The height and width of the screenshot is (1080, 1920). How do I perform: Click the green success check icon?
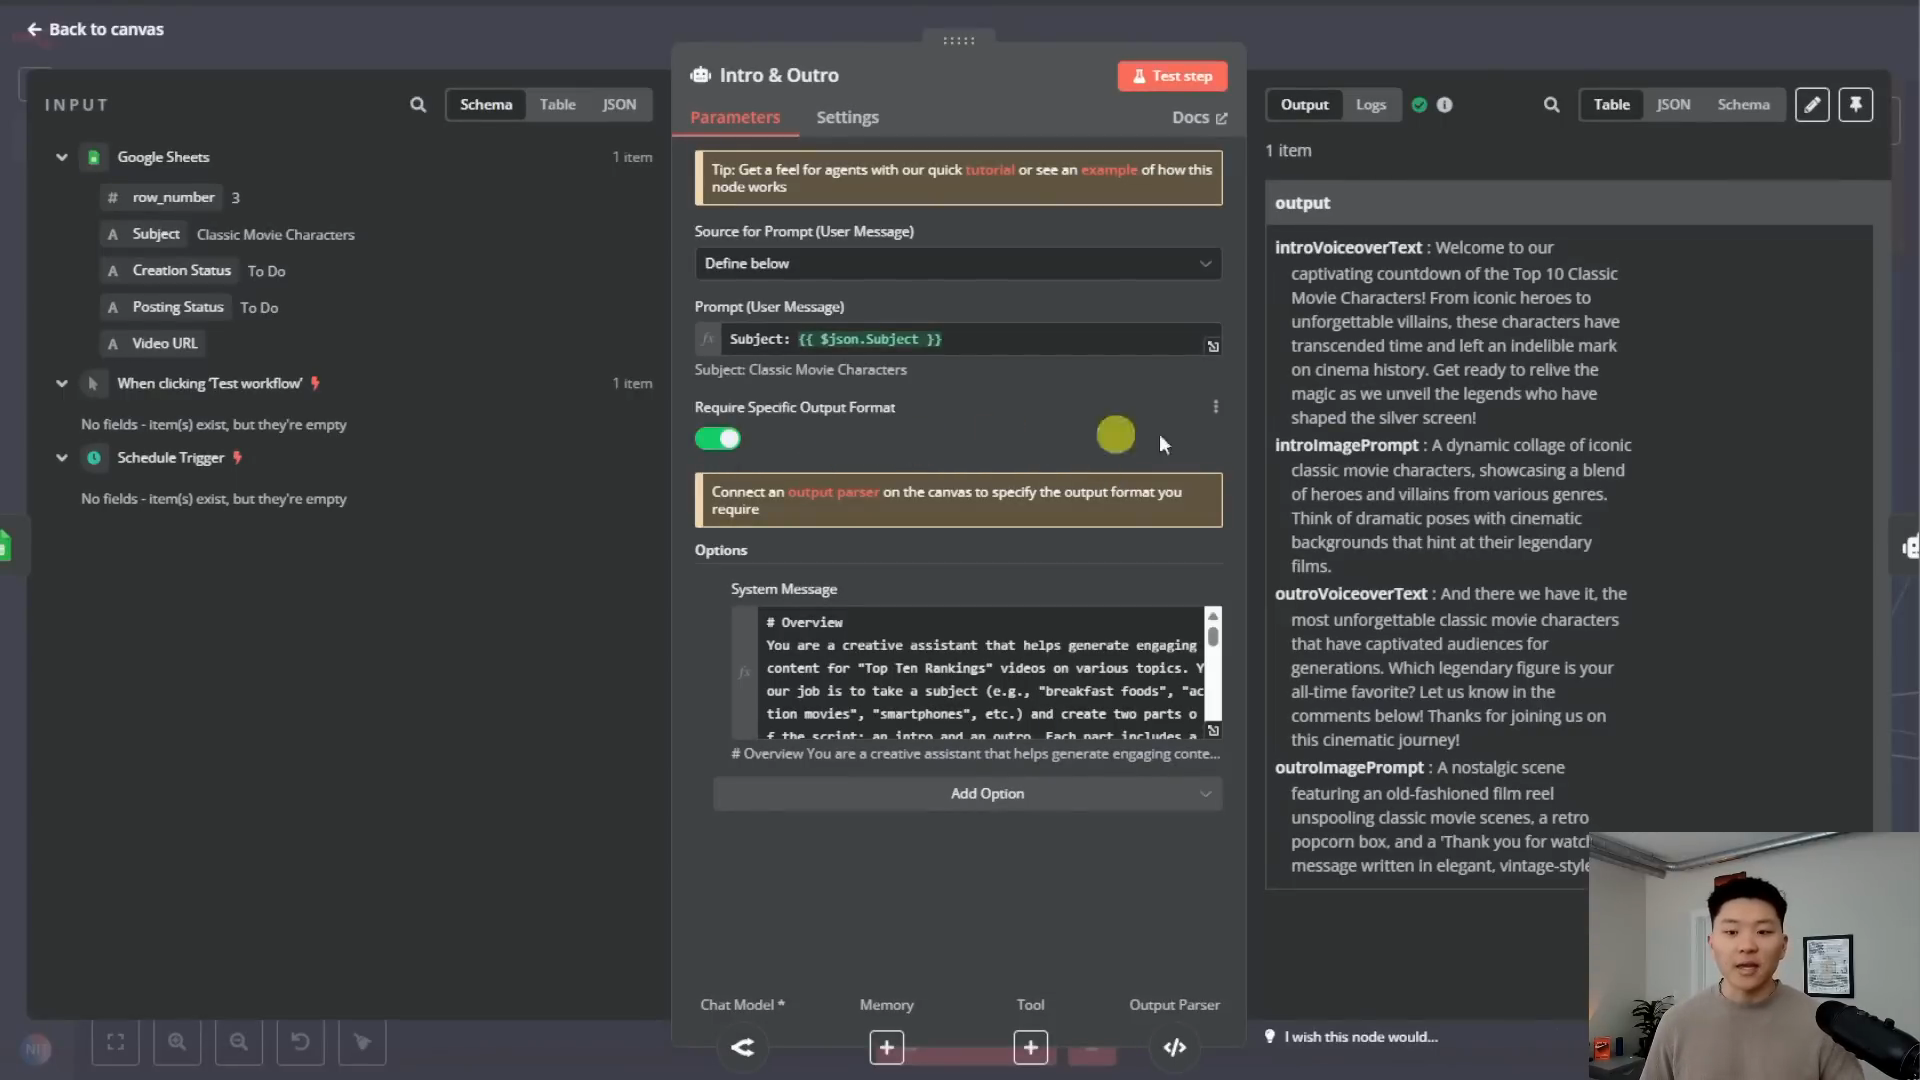coord(1419,104)
